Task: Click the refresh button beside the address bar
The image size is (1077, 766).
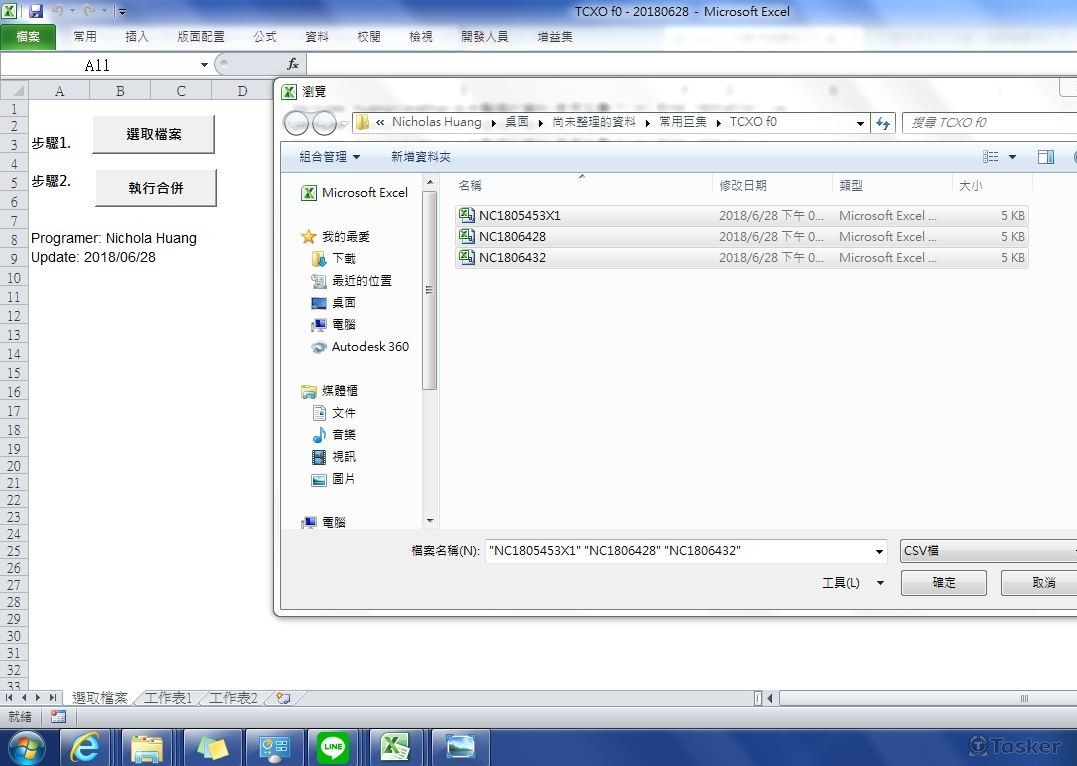Action: pyautogui.click(x=882, y=123)
